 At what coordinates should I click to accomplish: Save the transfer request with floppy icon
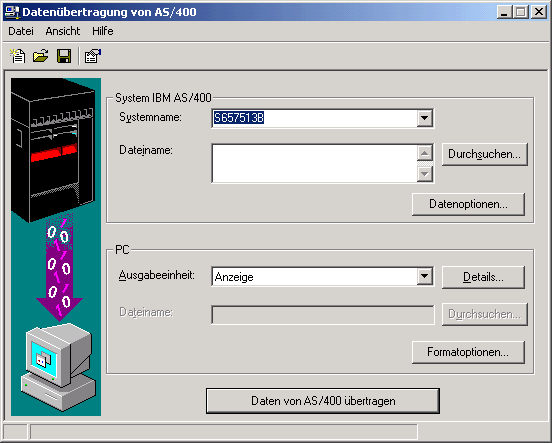(64, 56)
